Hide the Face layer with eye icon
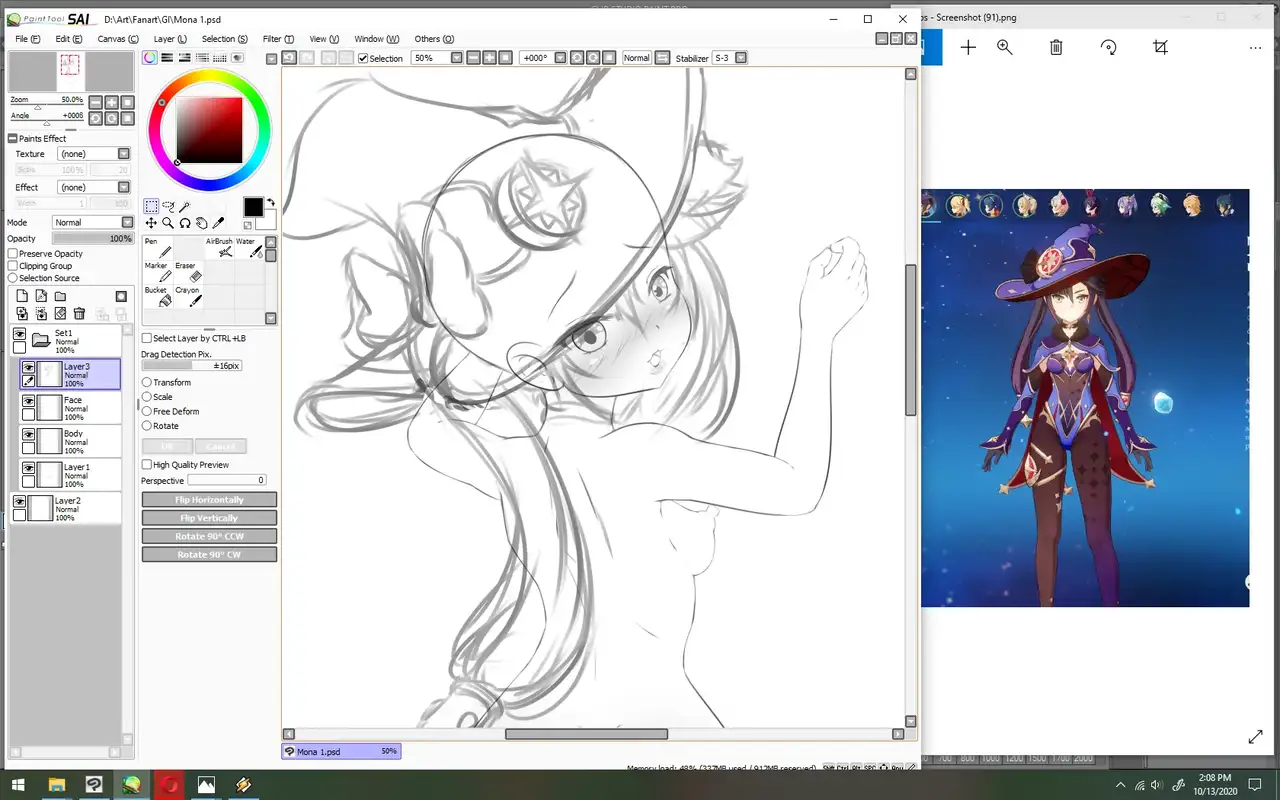Image resolution: width=1280 pixels, height=800 pixels. 29,400
